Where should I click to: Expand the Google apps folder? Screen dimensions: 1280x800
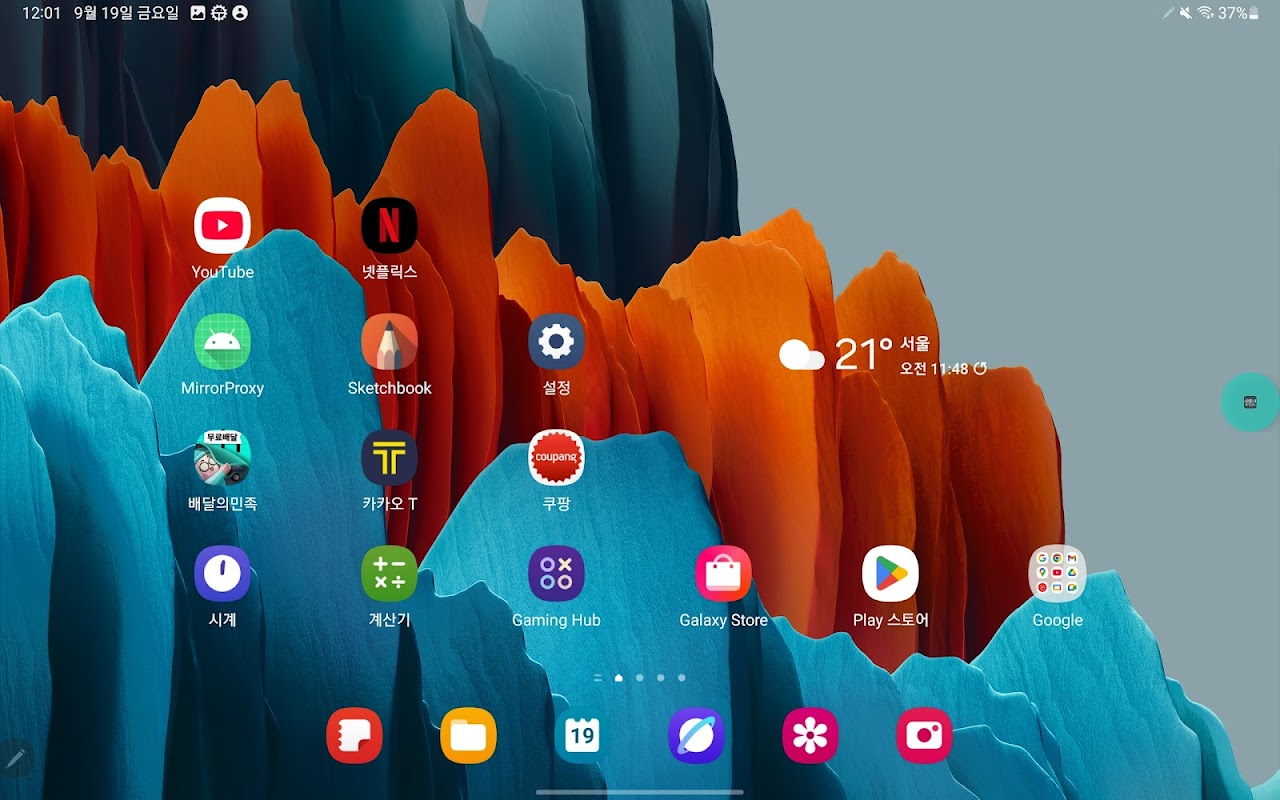(x=1057, y=574)
